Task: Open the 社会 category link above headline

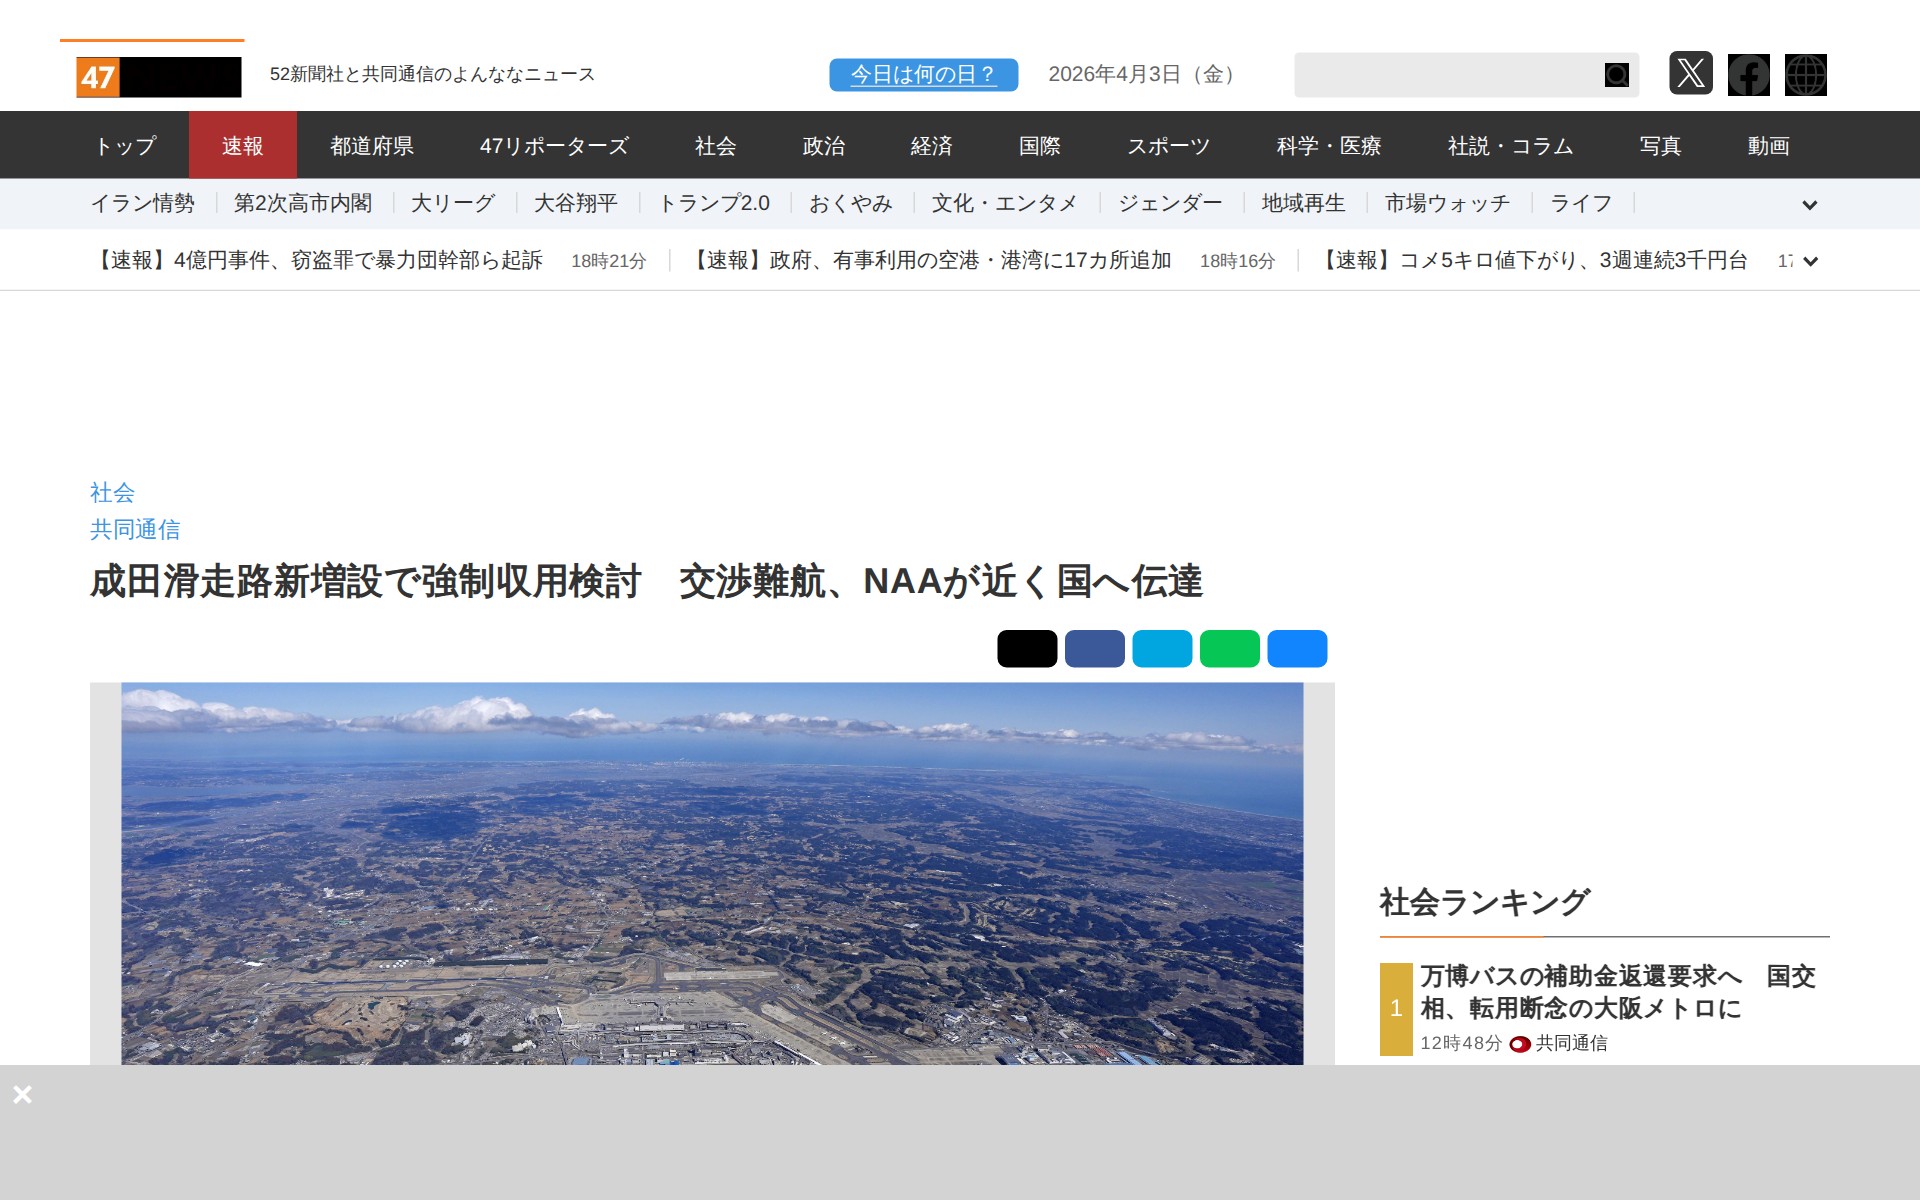Action: tap(112, 492)
